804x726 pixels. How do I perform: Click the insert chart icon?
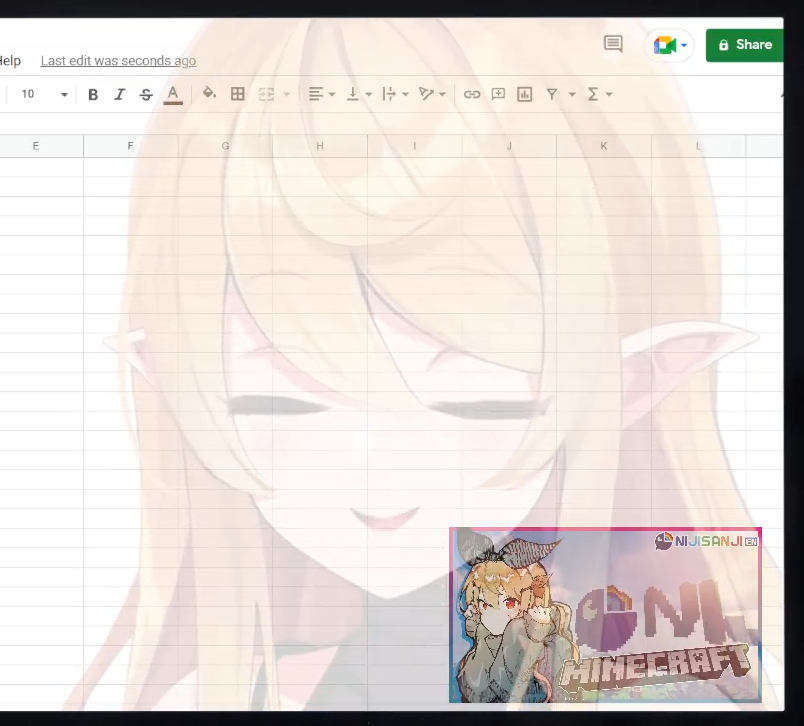[x=524, y=94]
